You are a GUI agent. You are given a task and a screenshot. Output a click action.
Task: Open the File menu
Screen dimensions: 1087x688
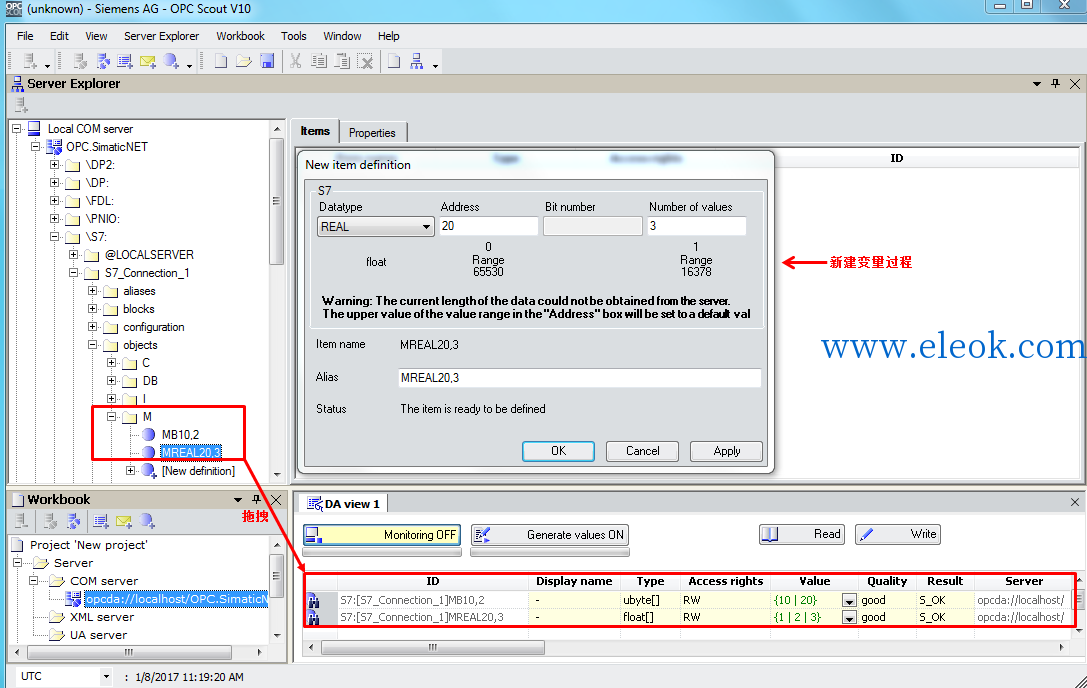pyautogui.click(x=25, y=36)
